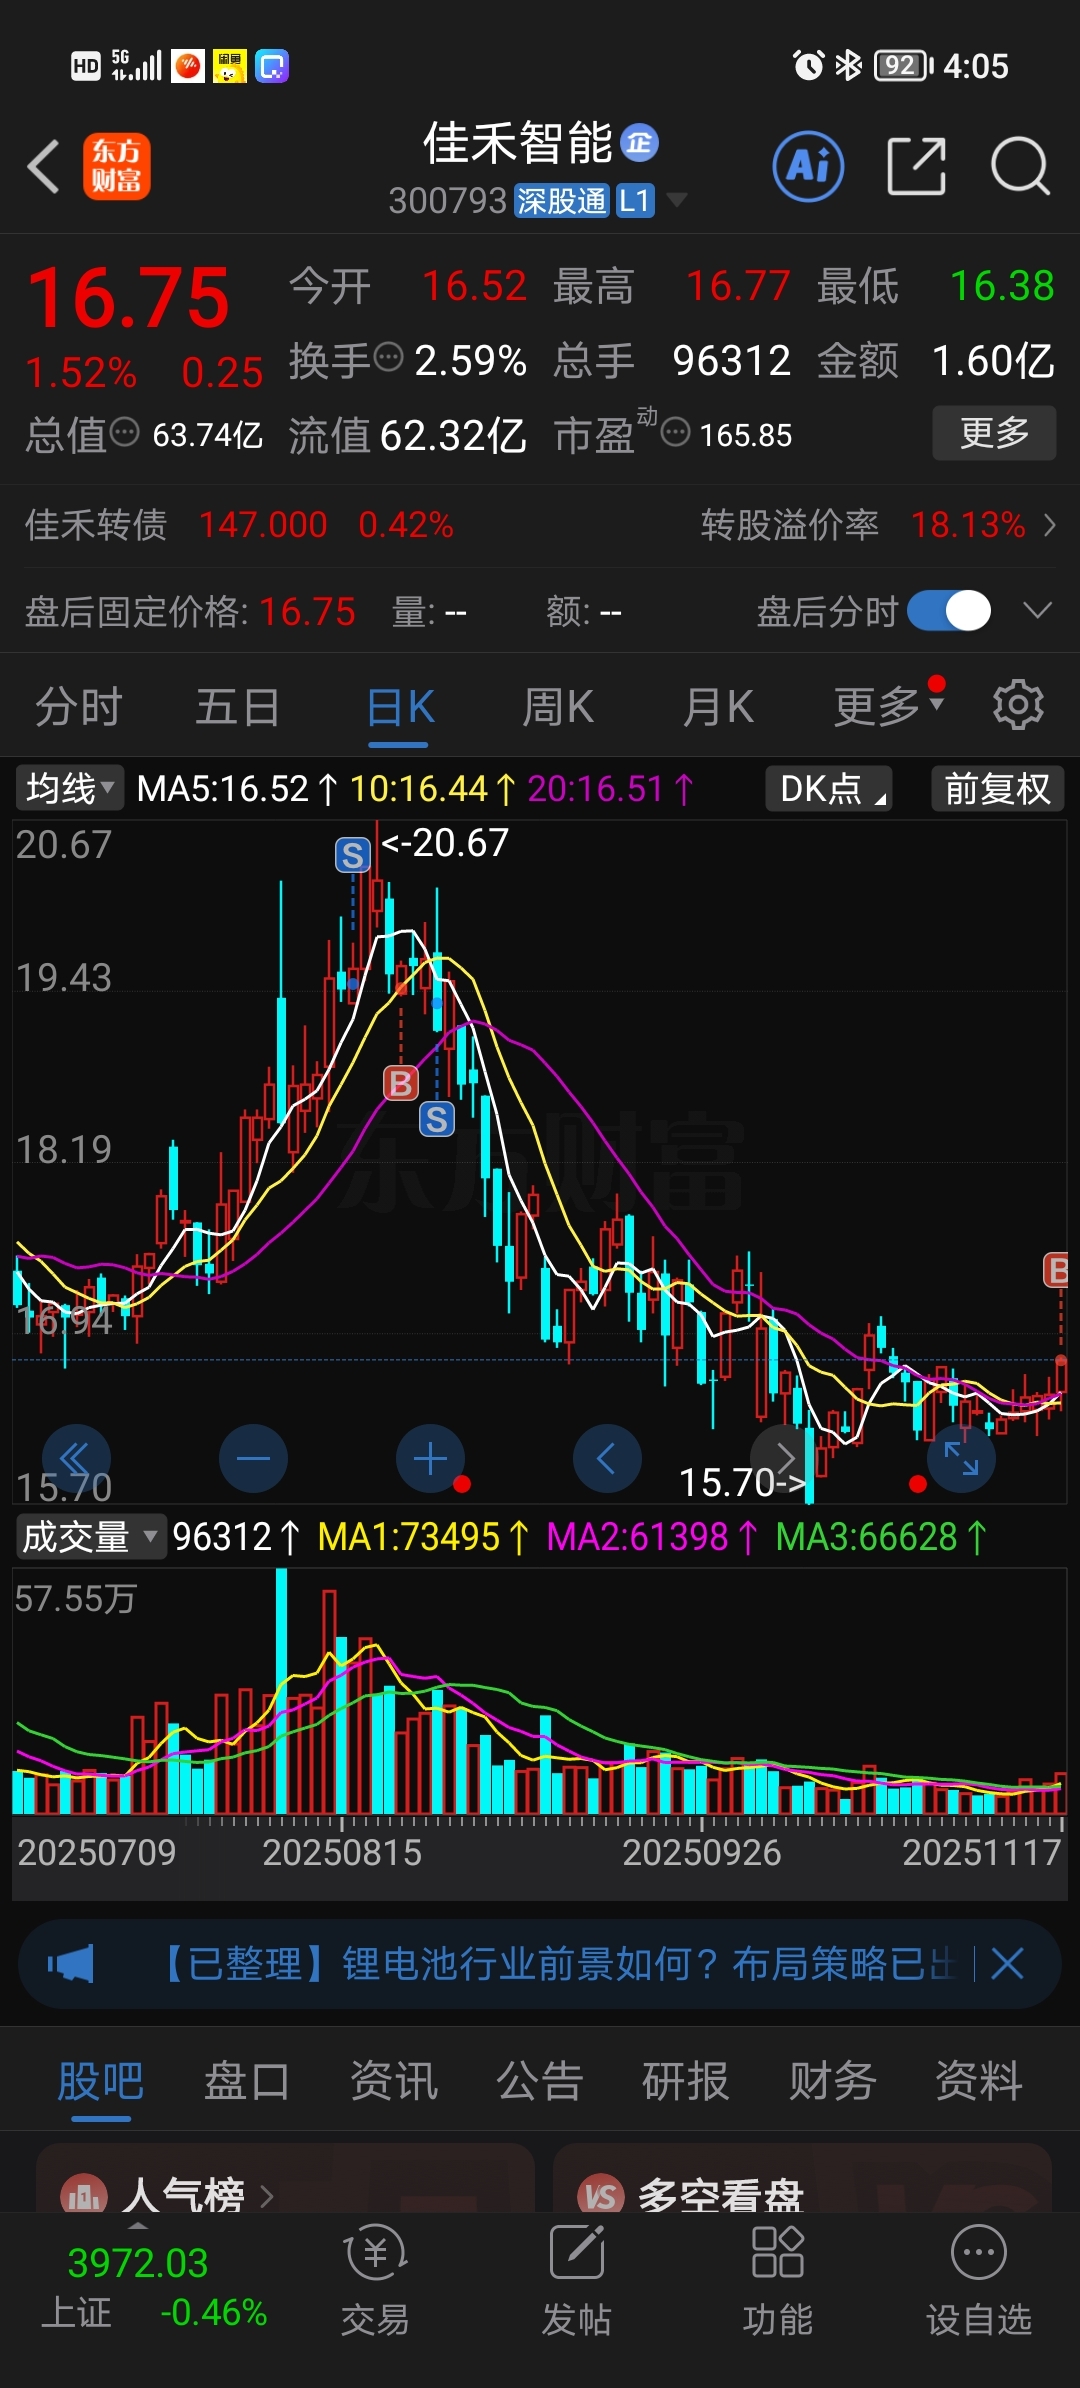The width and height of the screenshot is (1080, 2388).
Task: Switch to 周K chart tab
Action: pos(558,706)
